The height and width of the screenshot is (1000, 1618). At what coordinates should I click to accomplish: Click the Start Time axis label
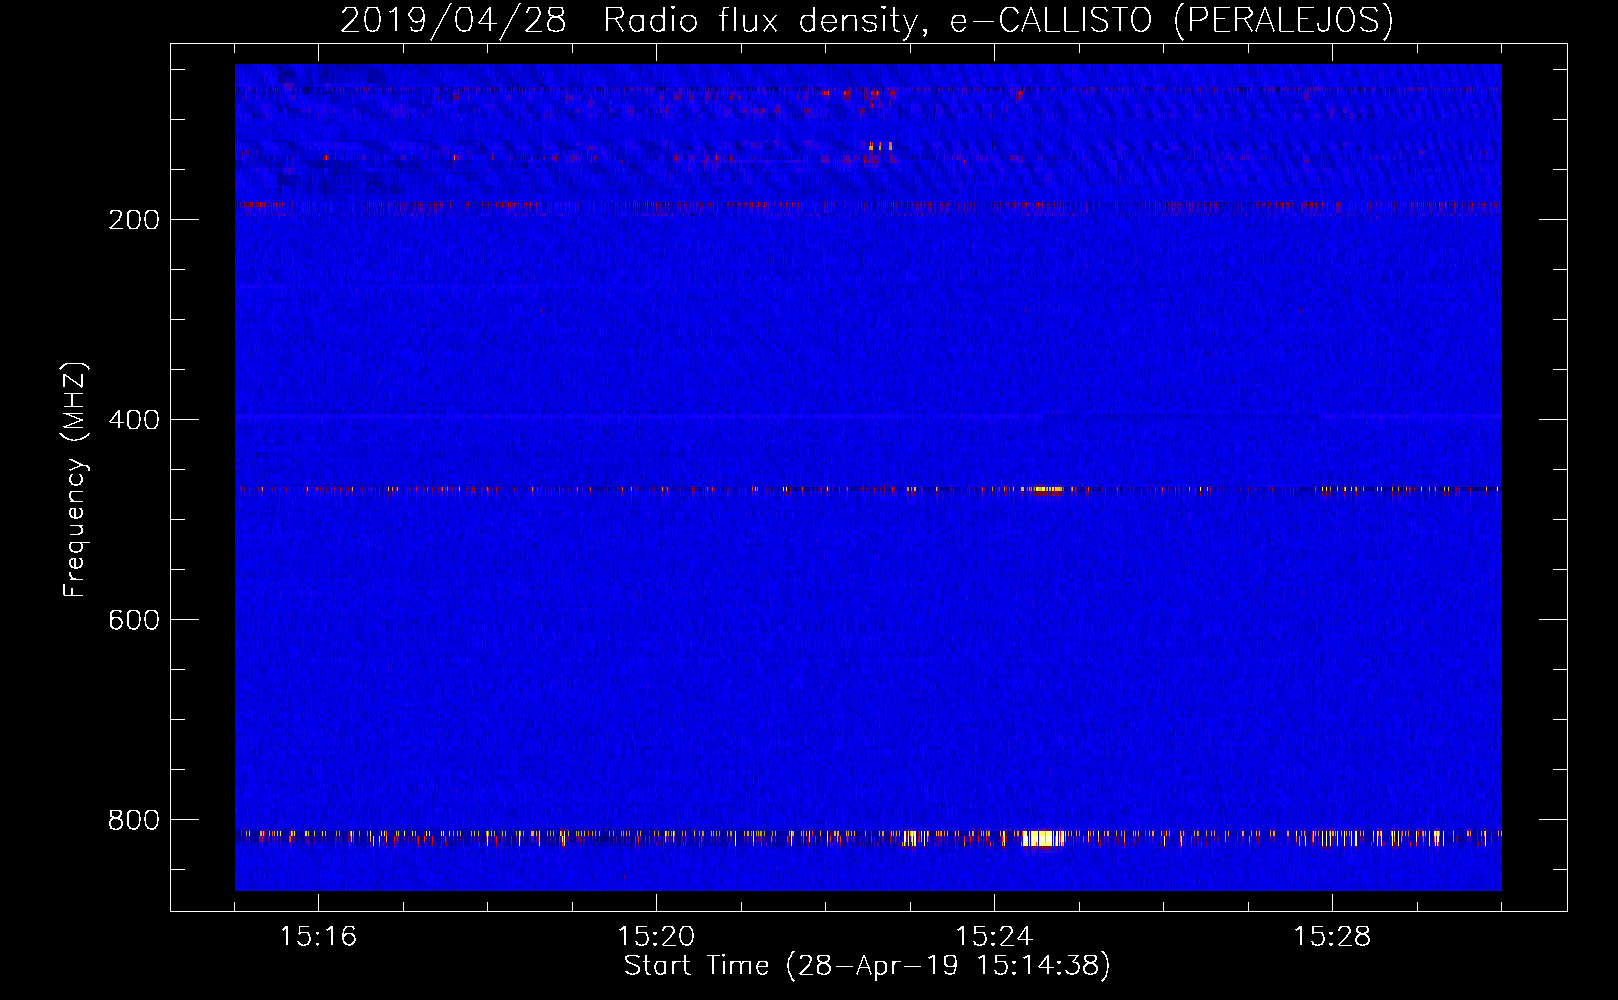pyautogui.click(x=867, y=966)
